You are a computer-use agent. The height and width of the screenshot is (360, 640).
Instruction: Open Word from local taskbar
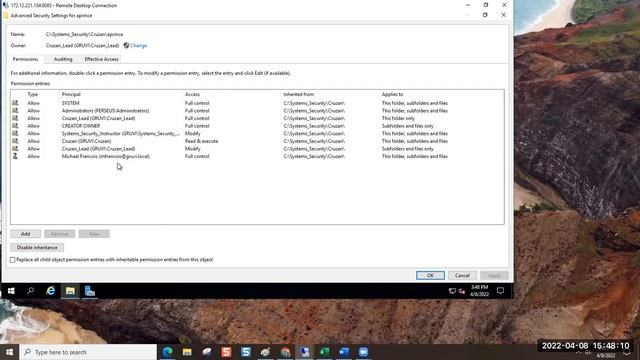pyautogui.click(x=344, y=352)
